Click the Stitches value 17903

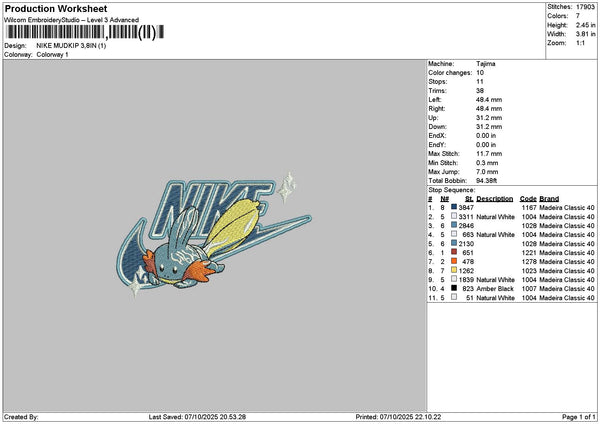585,7
